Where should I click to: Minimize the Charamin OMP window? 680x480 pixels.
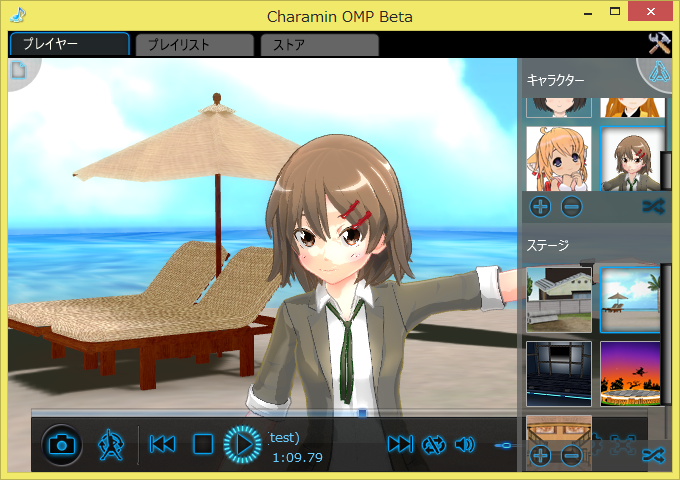tap(588, 12)
